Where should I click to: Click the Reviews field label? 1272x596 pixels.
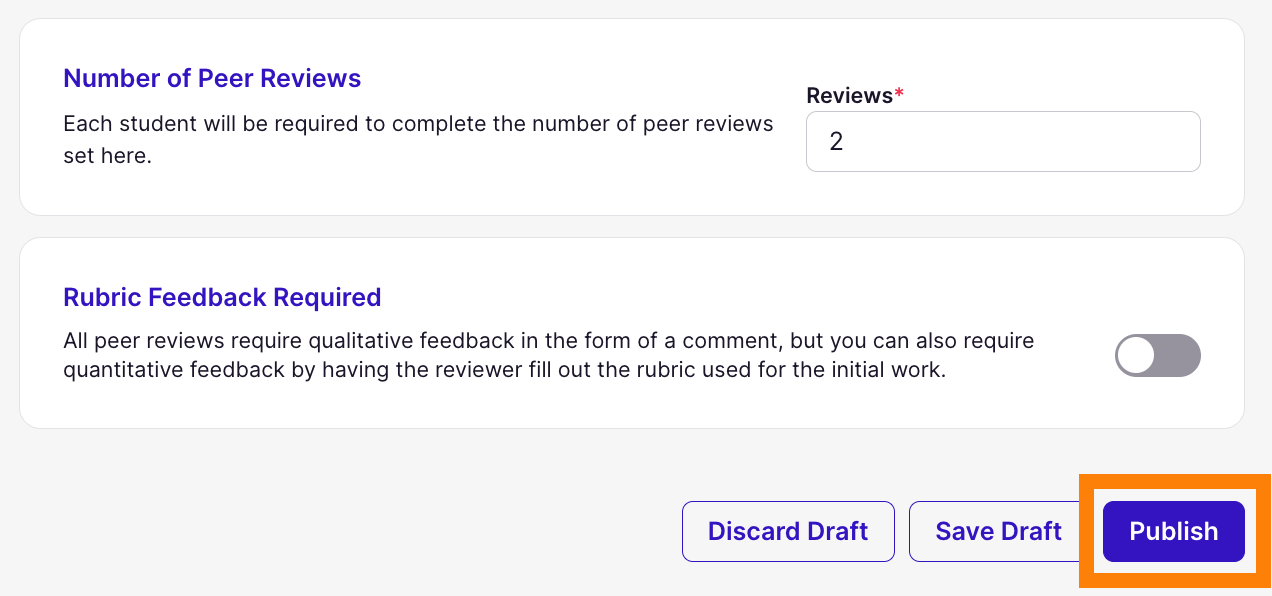click(x=850, y=96)
